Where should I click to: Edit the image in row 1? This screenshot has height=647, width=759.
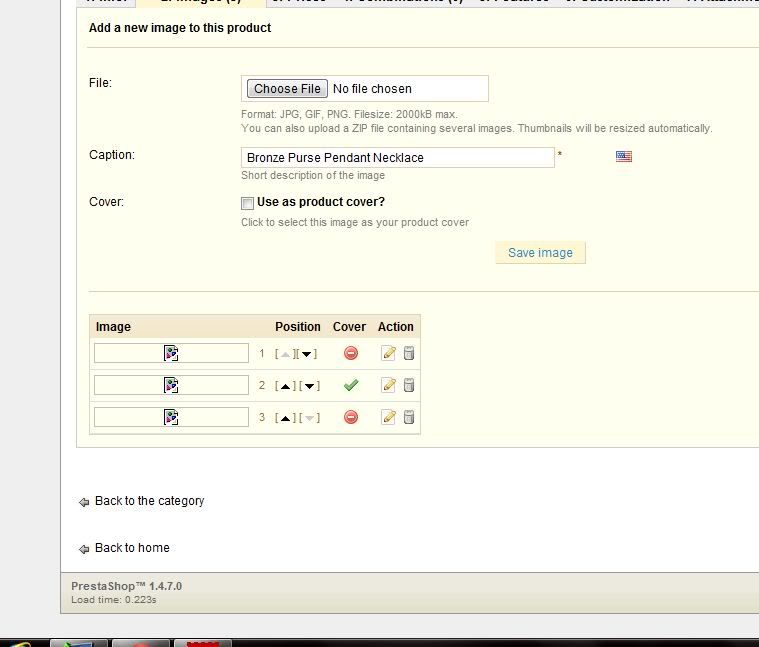[388, 353]
